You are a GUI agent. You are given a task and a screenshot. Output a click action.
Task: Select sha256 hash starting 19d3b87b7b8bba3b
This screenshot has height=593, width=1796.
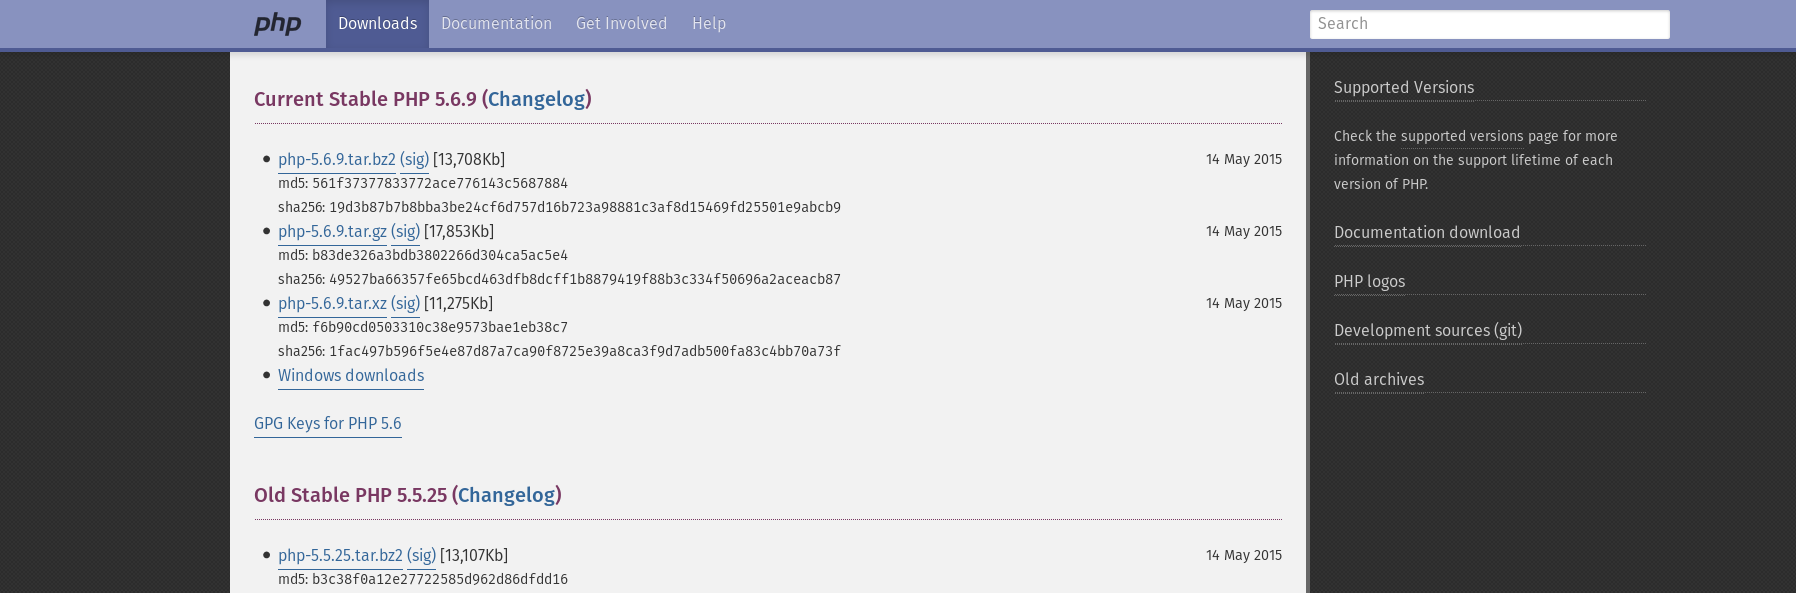click(585, 207)
